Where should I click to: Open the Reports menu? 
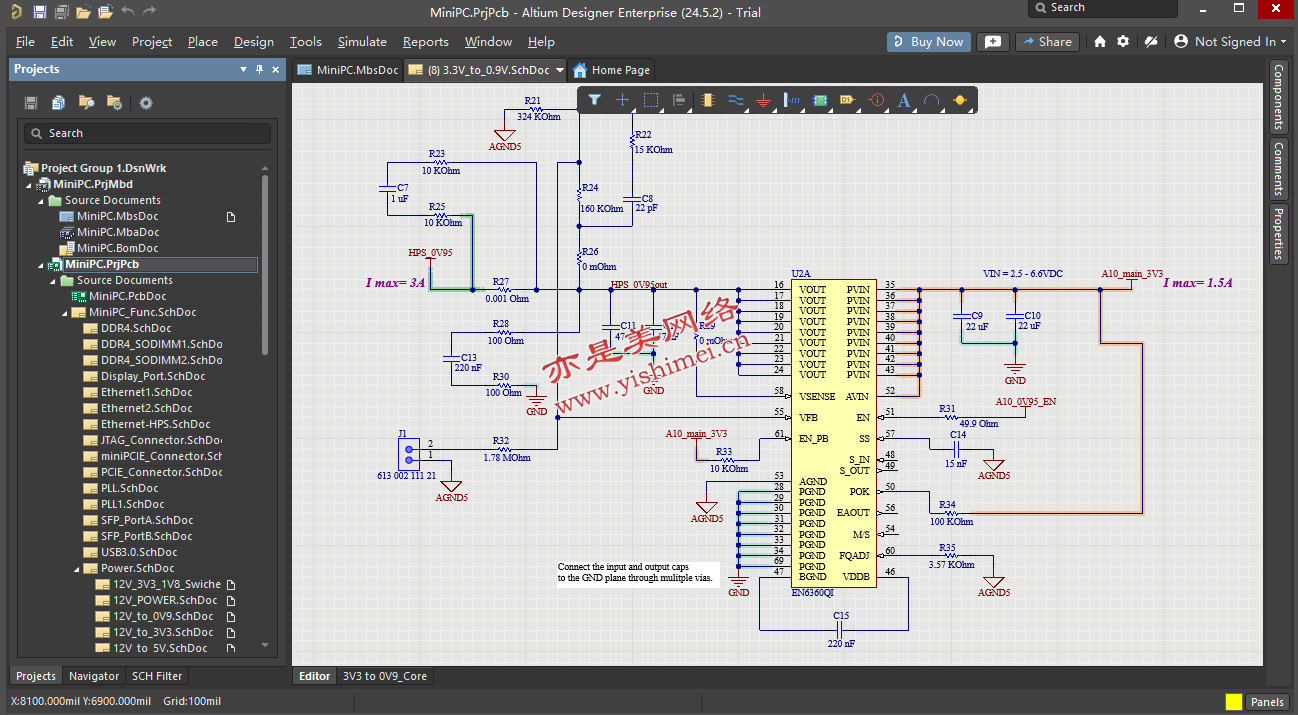click(x=425, y=42)
